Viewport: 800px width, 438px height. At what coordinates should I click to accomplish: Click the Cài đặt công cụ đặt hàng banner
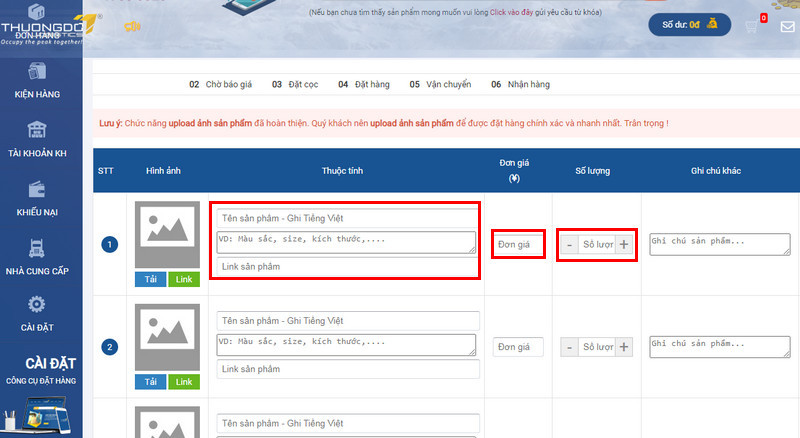click(41, 393)
